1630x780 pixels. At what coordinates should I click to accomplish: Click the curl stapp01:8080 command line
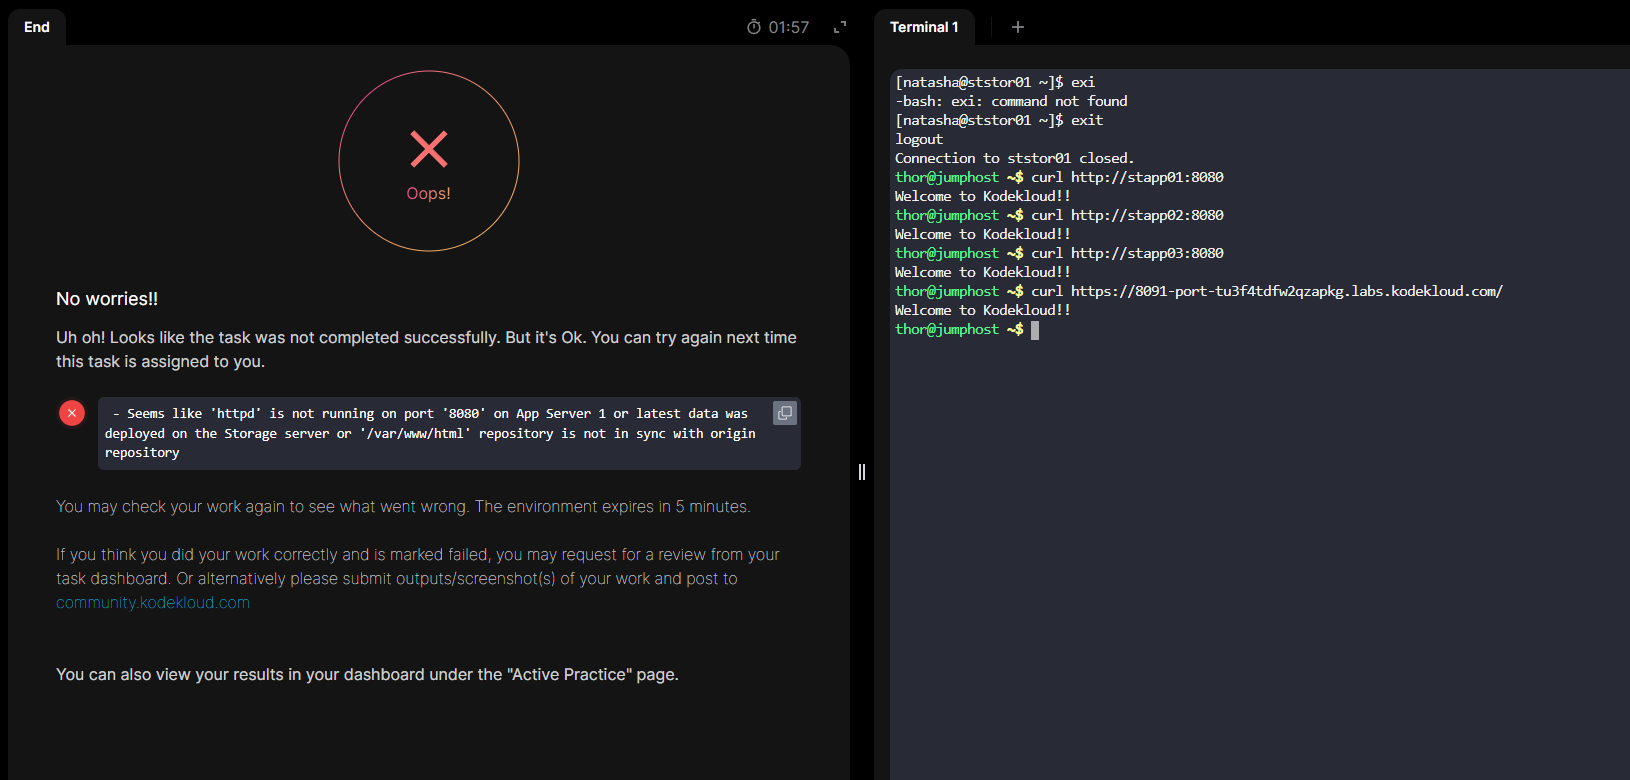[x=1127, y=177]
